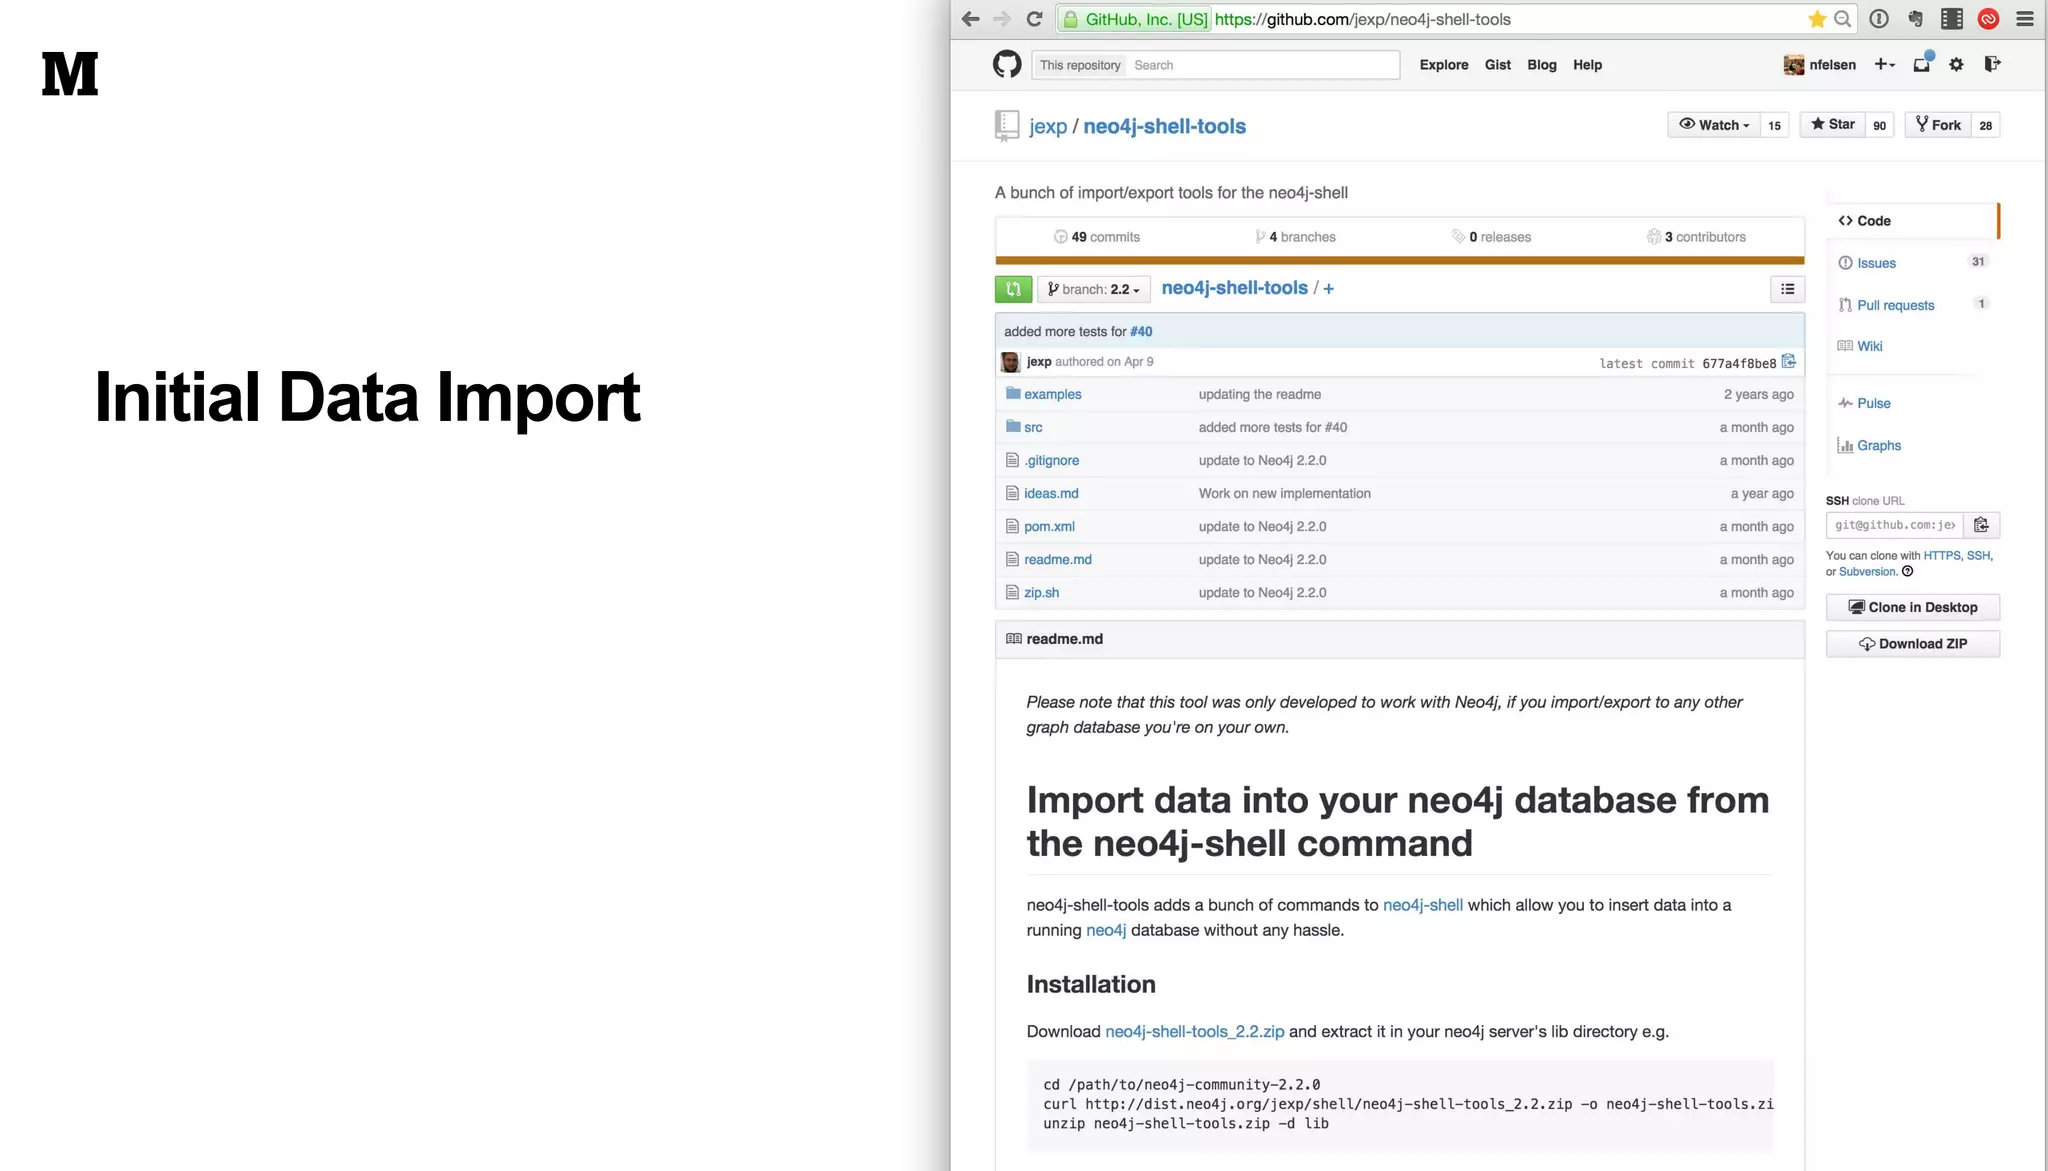Open the plus create-new dropdown in header

(x=1885, y=64)
